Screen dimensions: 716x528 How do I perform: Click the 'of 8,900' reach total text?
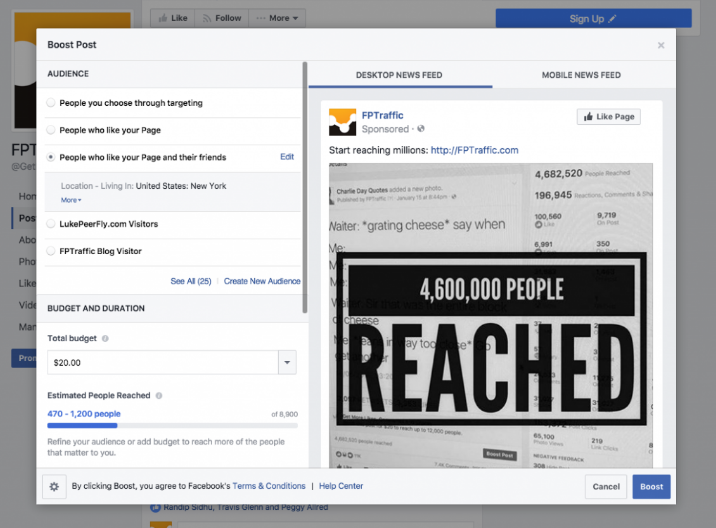click(284, 414)
